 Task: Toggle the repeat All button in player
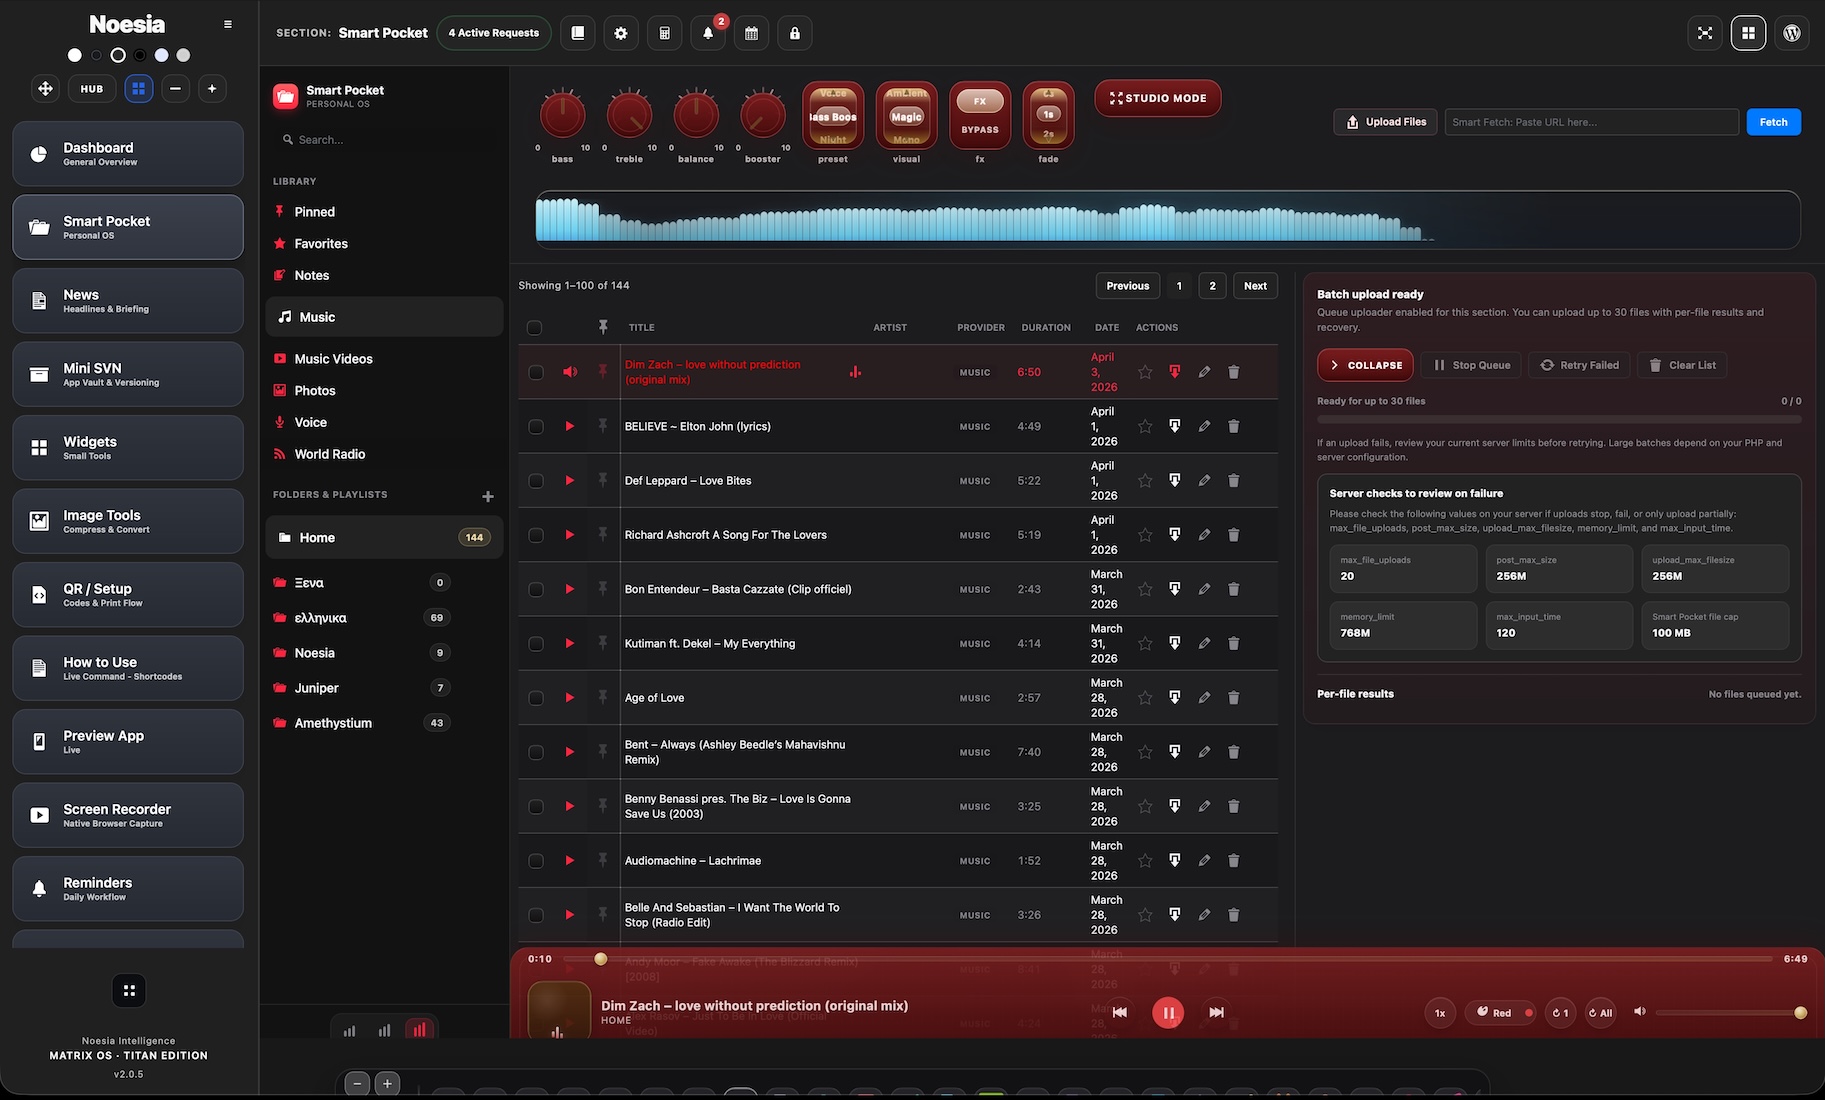coord(1601,1013)
